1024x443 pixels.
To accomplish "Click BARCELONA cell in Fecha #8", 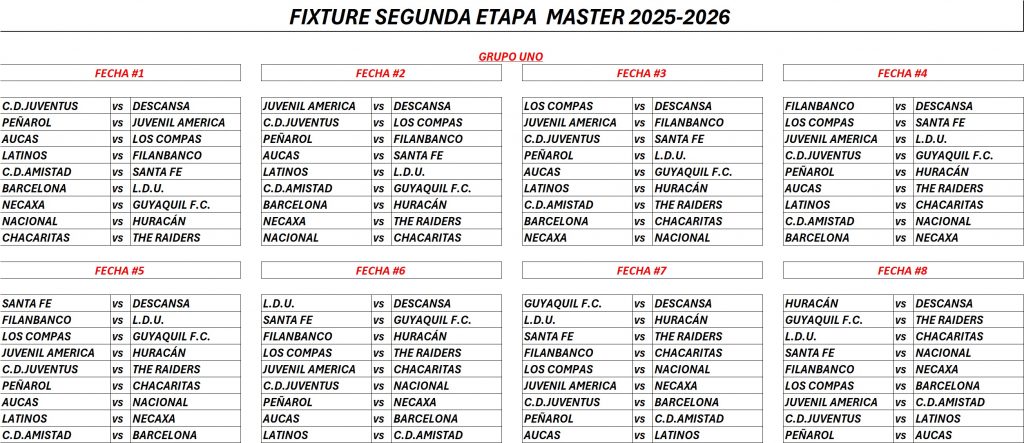I will click(968, 386).
